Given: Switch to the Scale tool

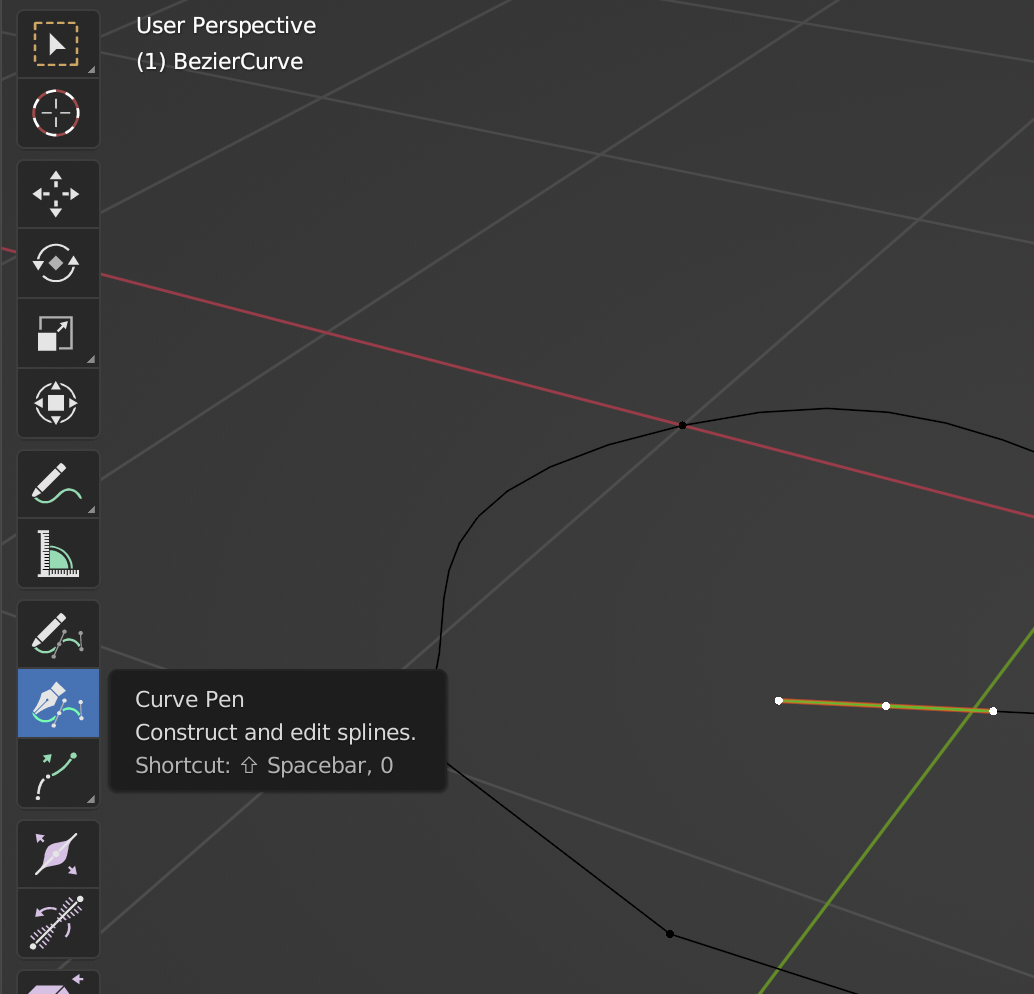Looking at the screenshot, I should 58,333.
